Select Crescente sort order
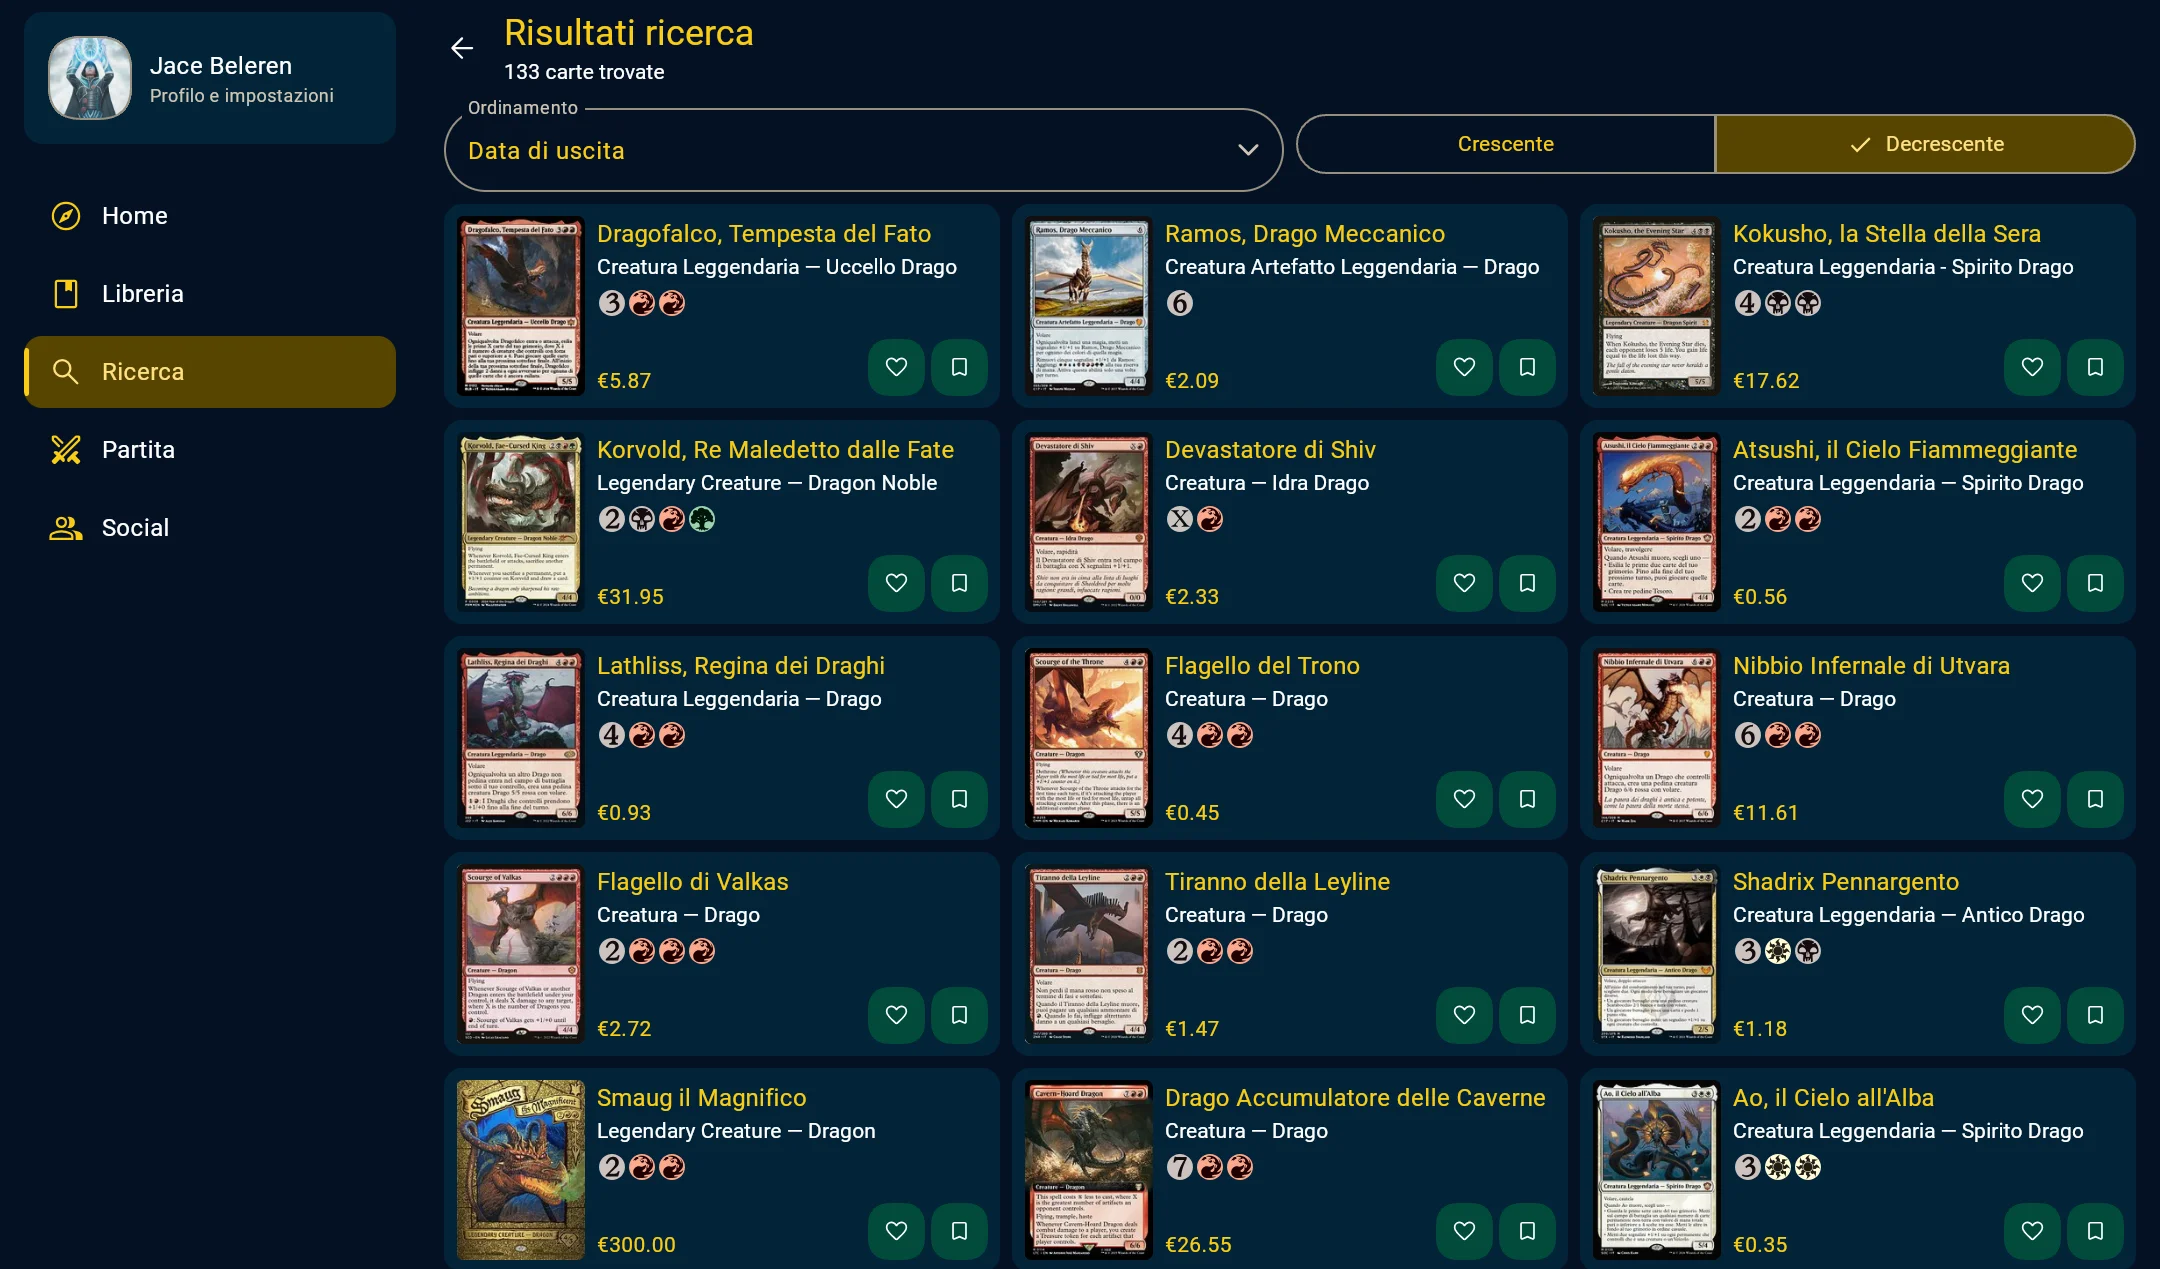 [x=1505, y=144]
